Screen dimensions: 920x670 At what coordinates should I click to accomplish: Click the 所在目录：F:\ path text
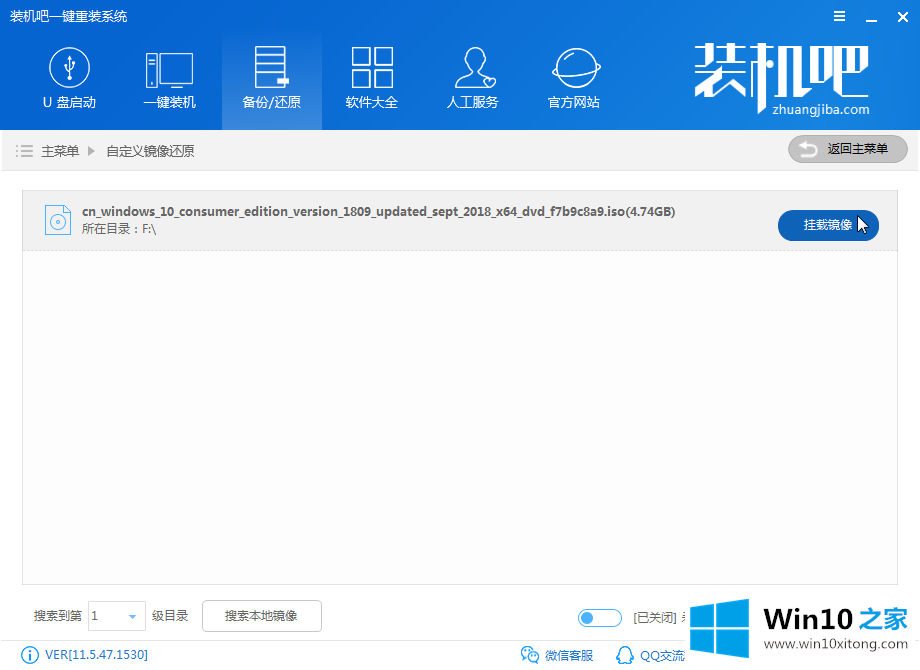(x=119, y=229)
